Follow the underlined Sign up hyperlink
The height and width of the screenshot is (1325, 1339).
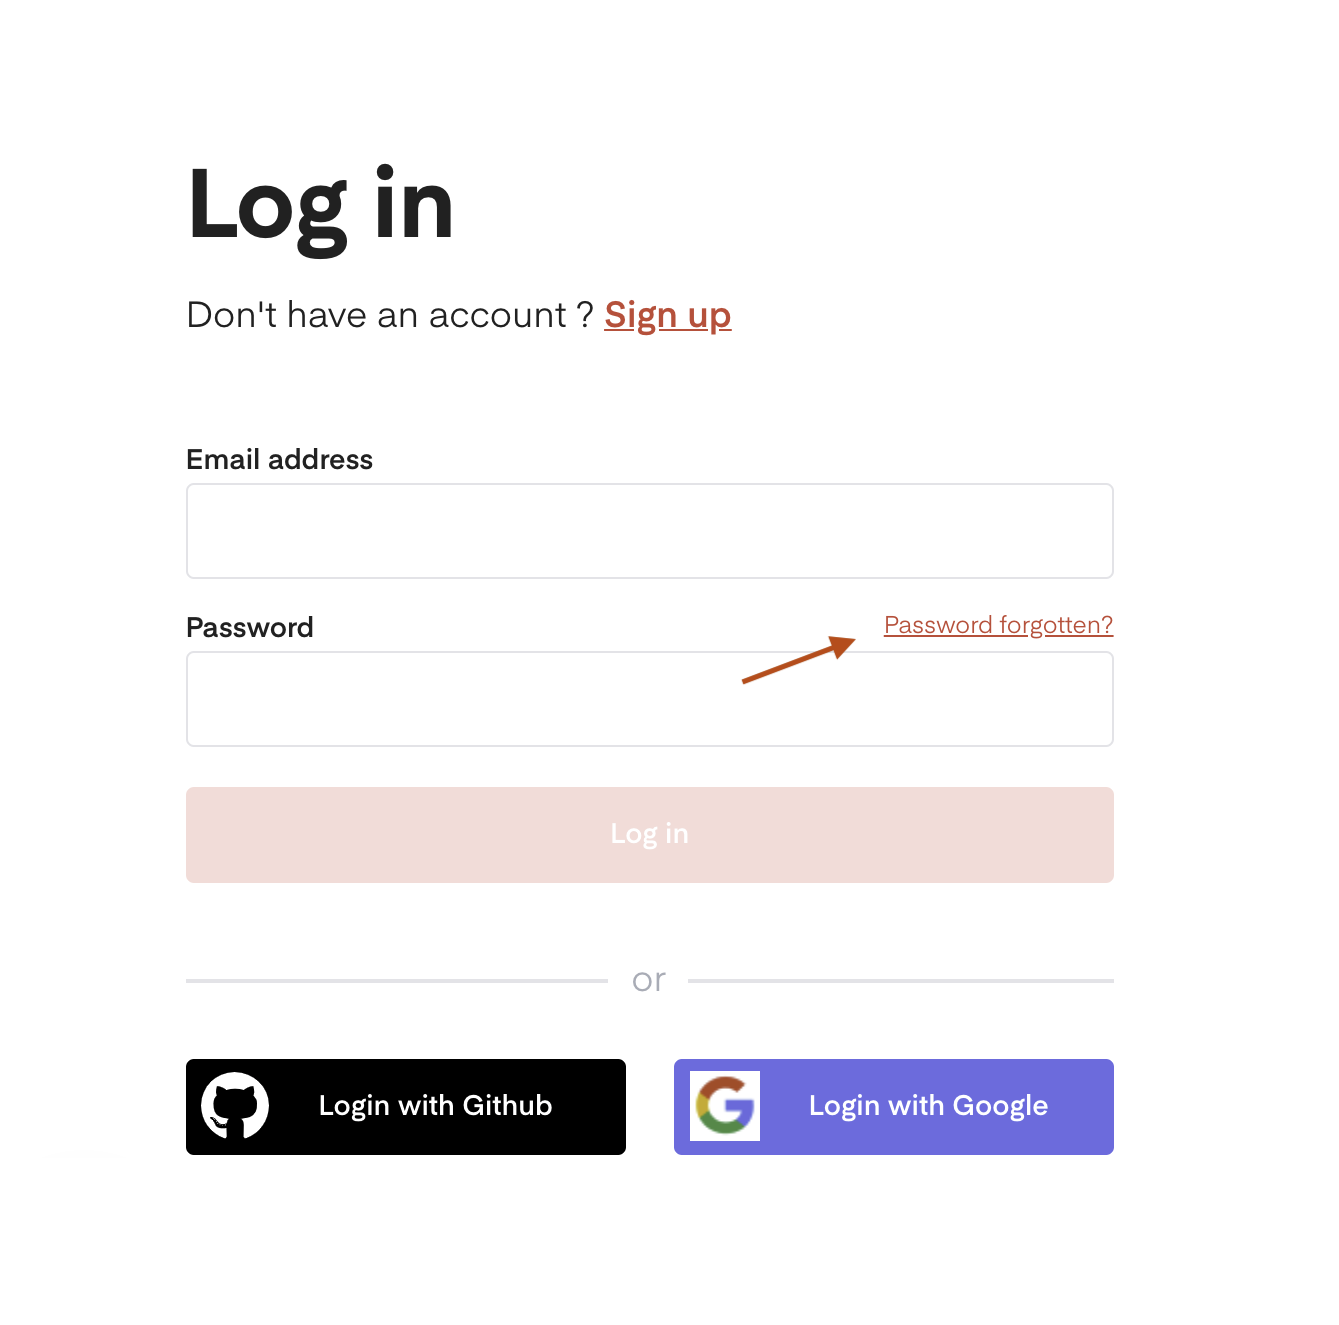pos(667,315)
